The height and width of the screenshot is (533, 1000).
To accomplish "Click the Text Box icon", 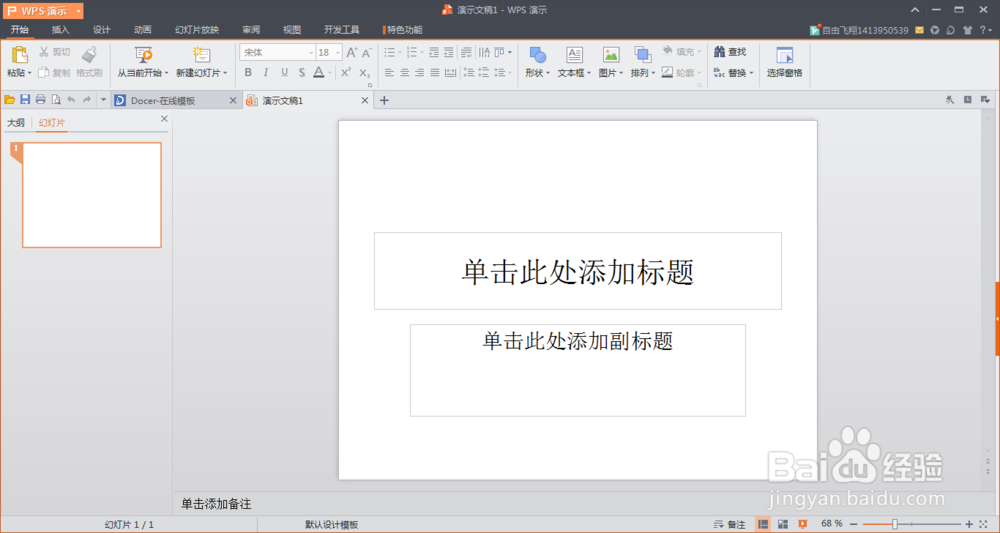I will point(574,55).
